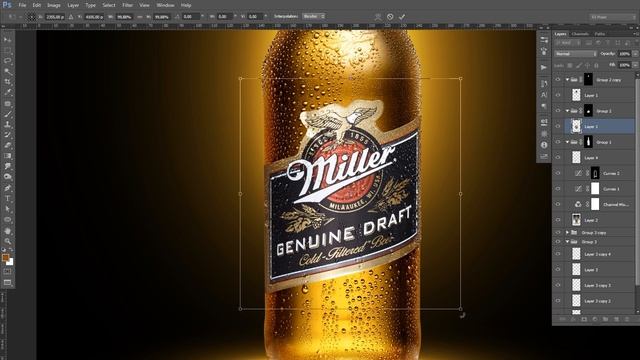Viewport: 640px width, 360px height.
Task: Click the Photoshop Ps logo
Action: [7, 5]
